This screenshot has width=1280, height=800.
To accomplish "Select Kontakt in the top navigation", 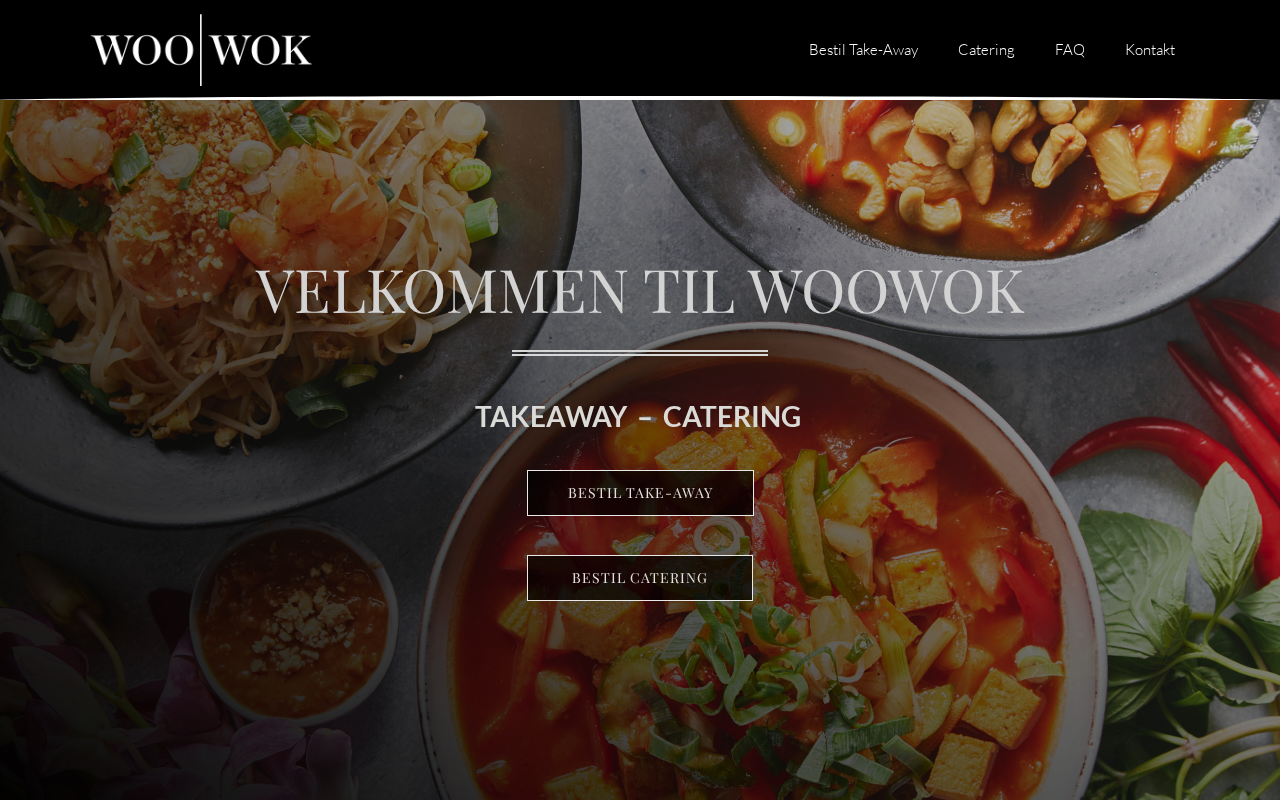I will point(1150,50).
